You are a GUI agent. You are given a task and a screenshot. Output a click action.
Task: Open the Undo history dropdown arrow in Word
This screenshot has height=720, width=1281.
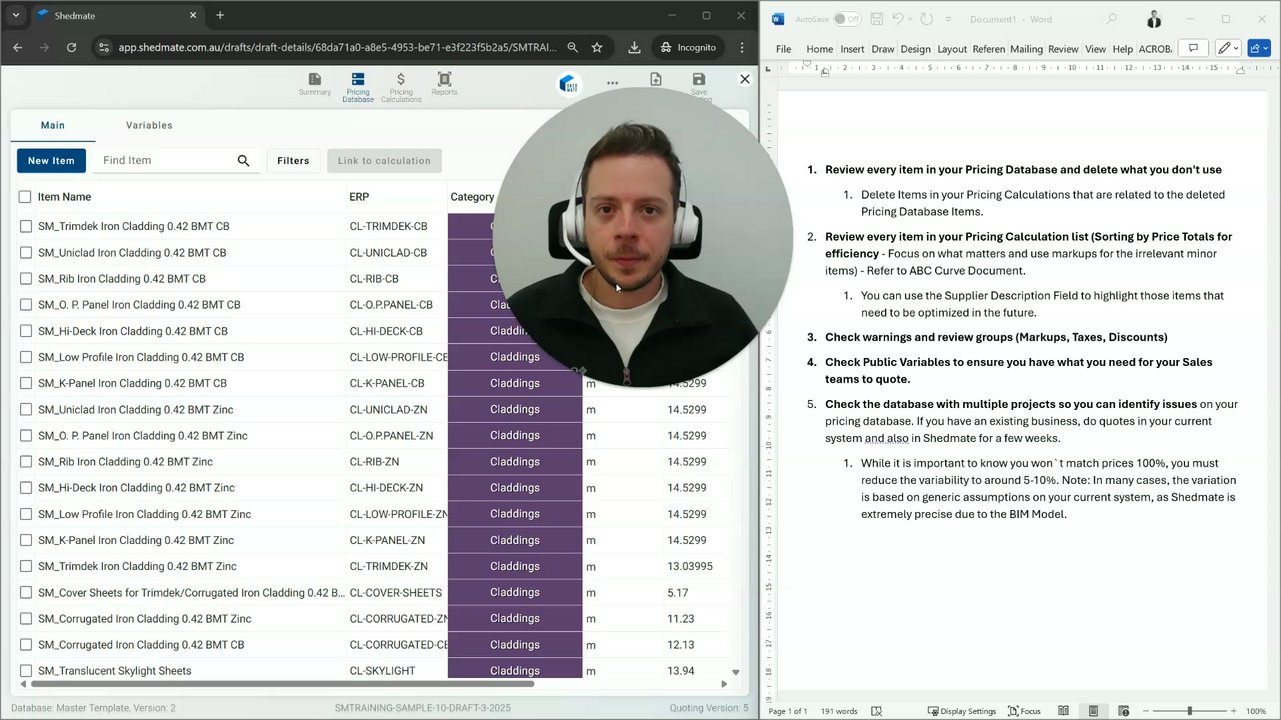click(911, 19)
